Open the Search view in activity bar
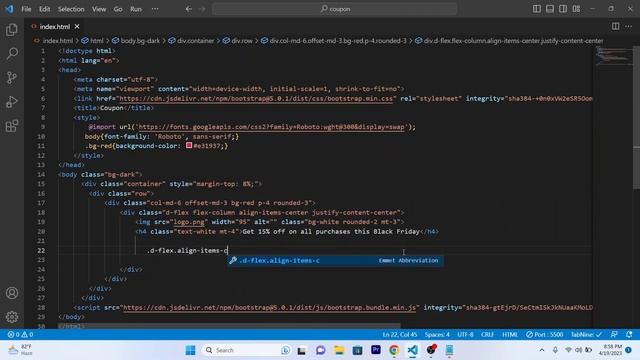This screenshot has width=640, height=360. (12, 53)
